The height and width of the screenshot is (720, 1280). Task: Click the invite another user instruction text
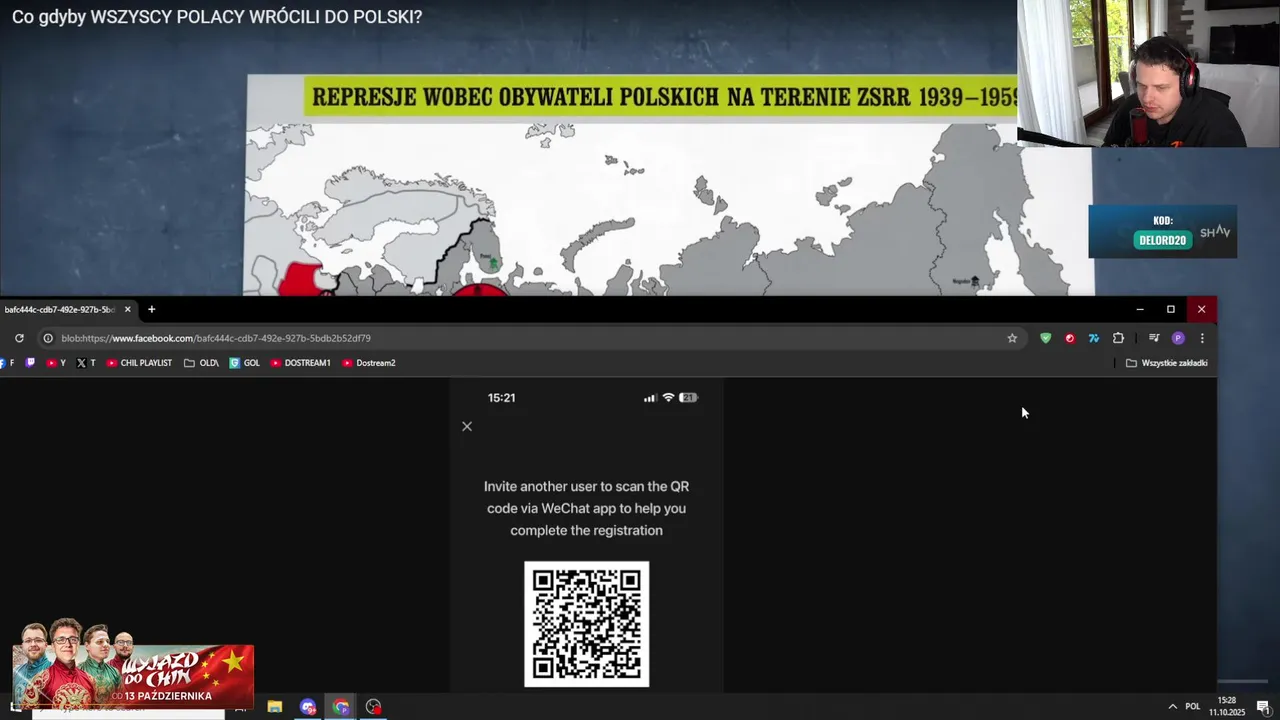[586, 508]
